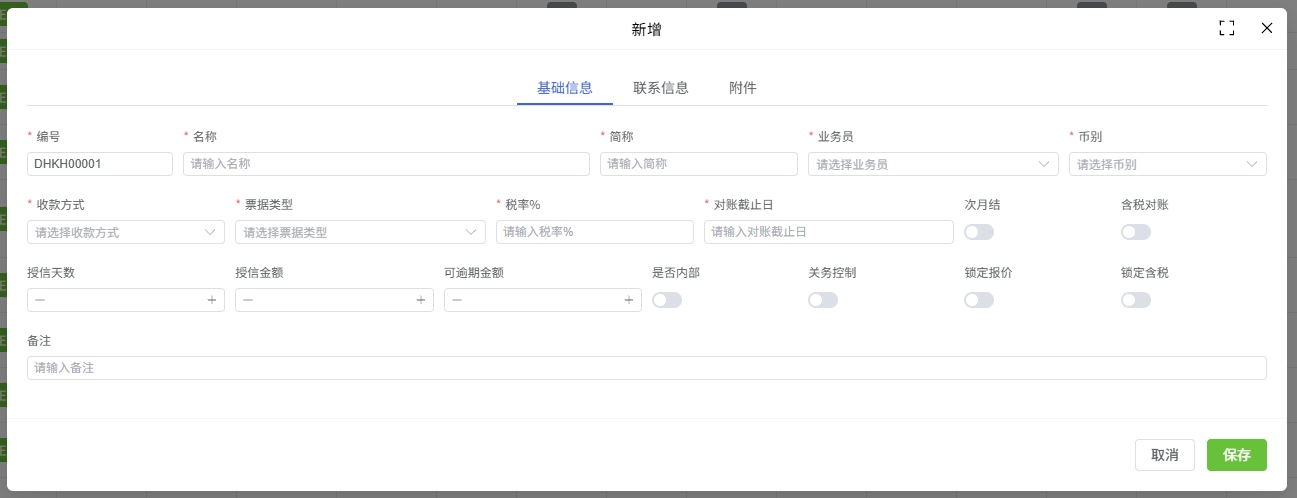This screenshot has height=498, width=1297.
Task: Open the 业务员 dropdown
Action: click(933, 164)
